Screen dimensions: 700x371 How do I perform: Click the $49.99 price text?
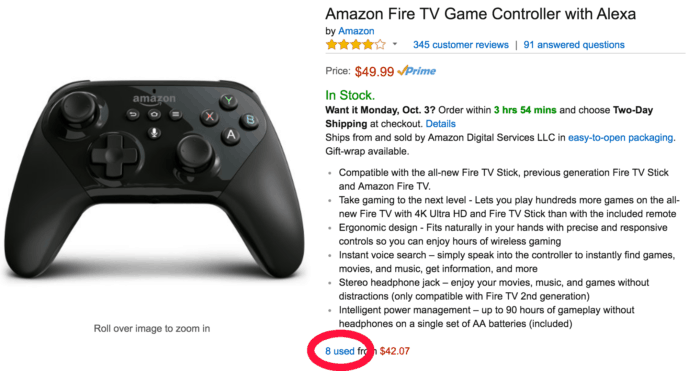point(374,71)
